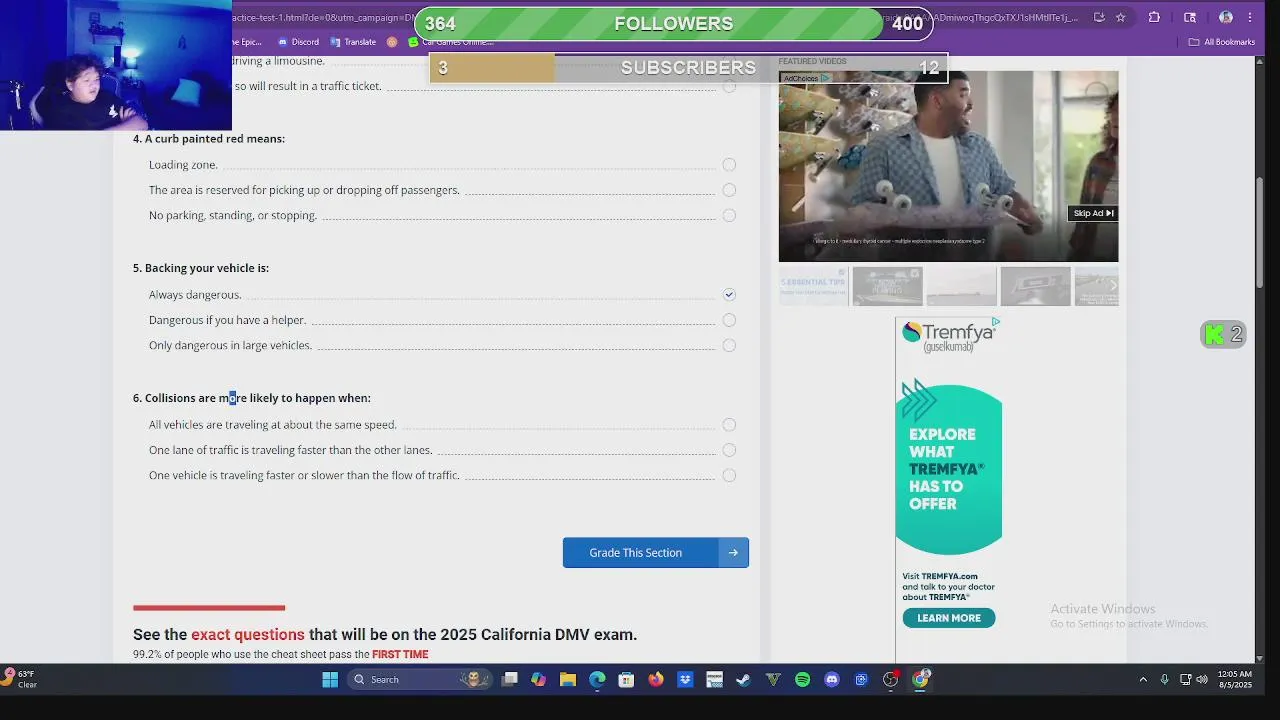Open Microsoft Store from the taskbar
This screenshot has height=720, width=1280.
tap(626, 680)
